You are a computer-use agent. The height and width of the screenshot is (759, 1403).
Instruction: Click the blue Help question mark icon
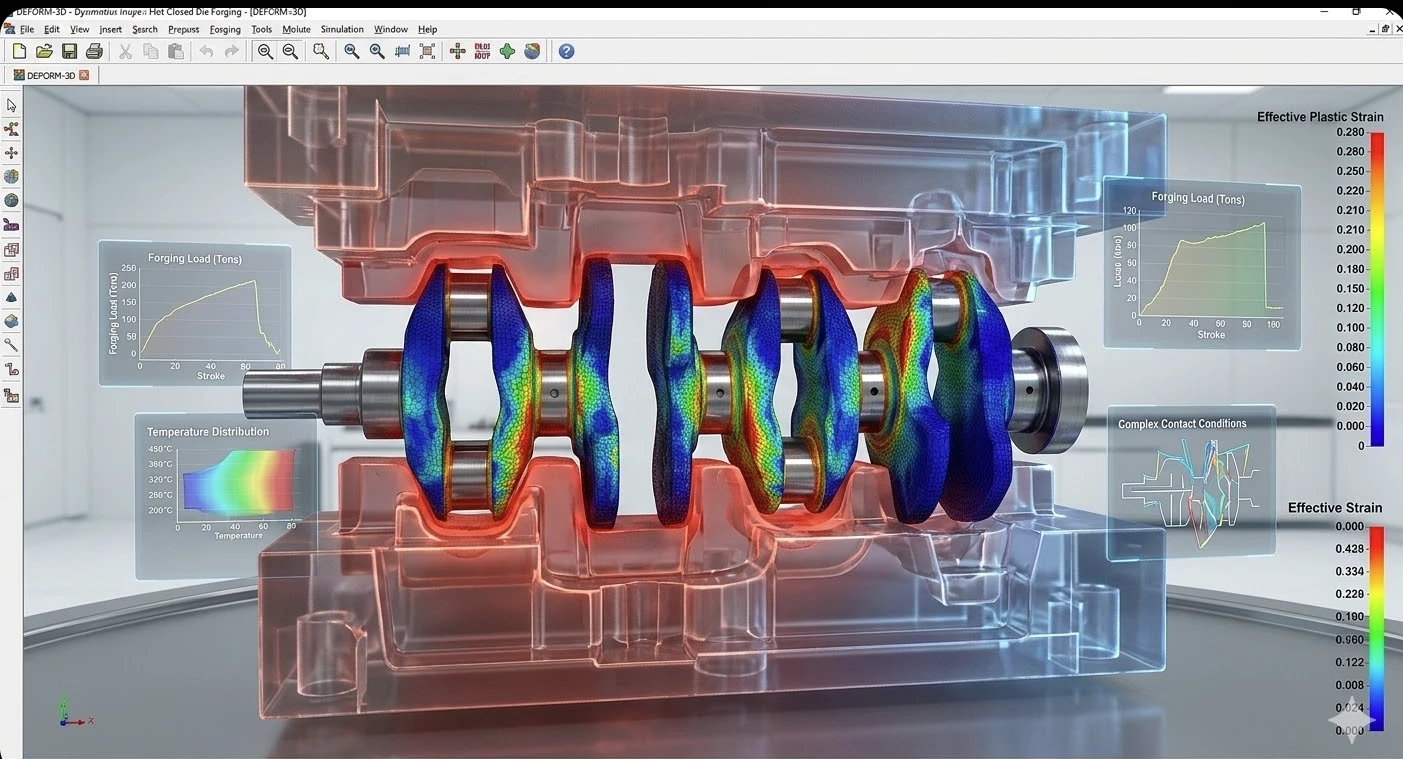tap(566, 51)
